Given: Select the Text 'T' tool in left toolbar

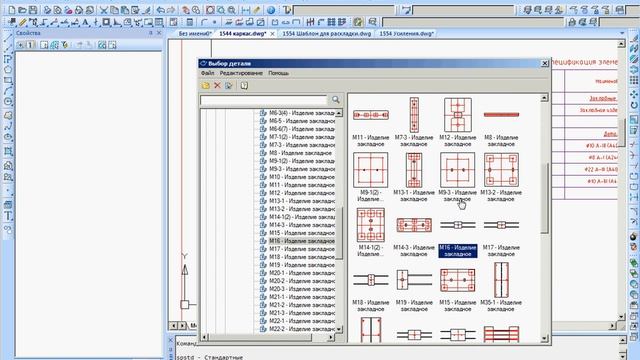Looking at the screenshot, I should 8,216.
